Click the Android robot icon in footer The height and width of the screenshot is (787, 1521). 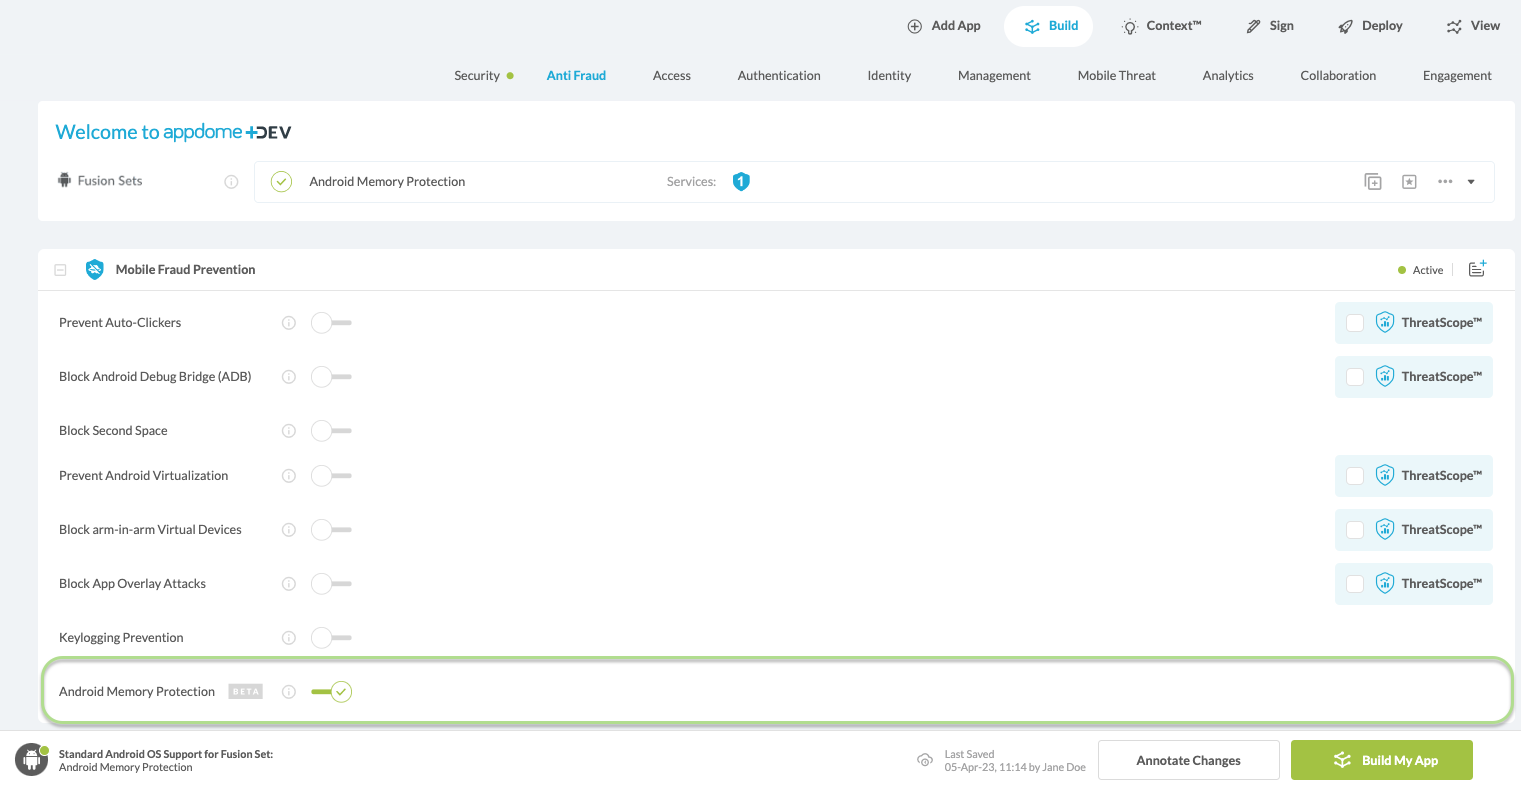click(31, 760)
